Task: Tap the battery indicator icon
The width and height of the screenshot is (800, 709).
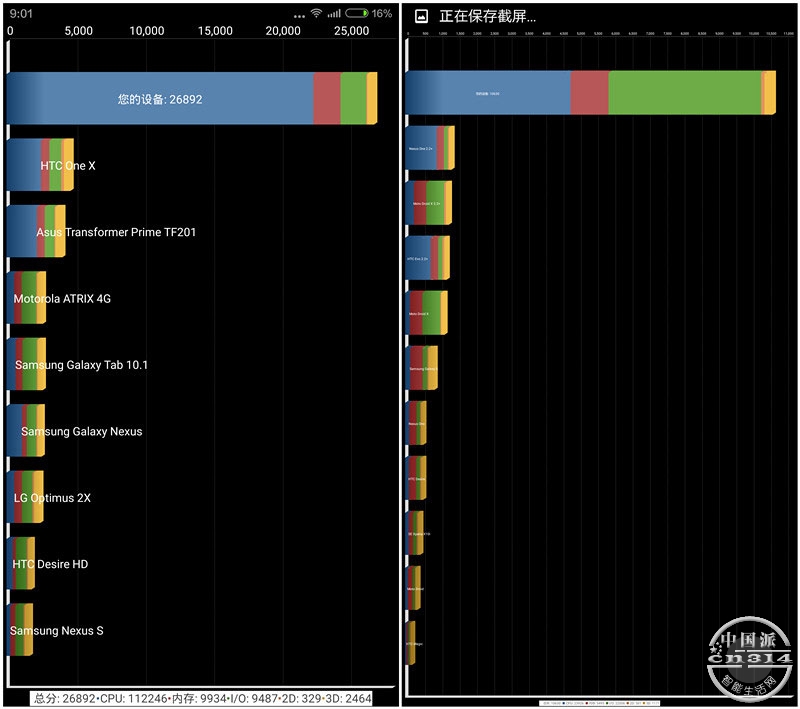Action: pyautogui.click(x=357, y=13)
